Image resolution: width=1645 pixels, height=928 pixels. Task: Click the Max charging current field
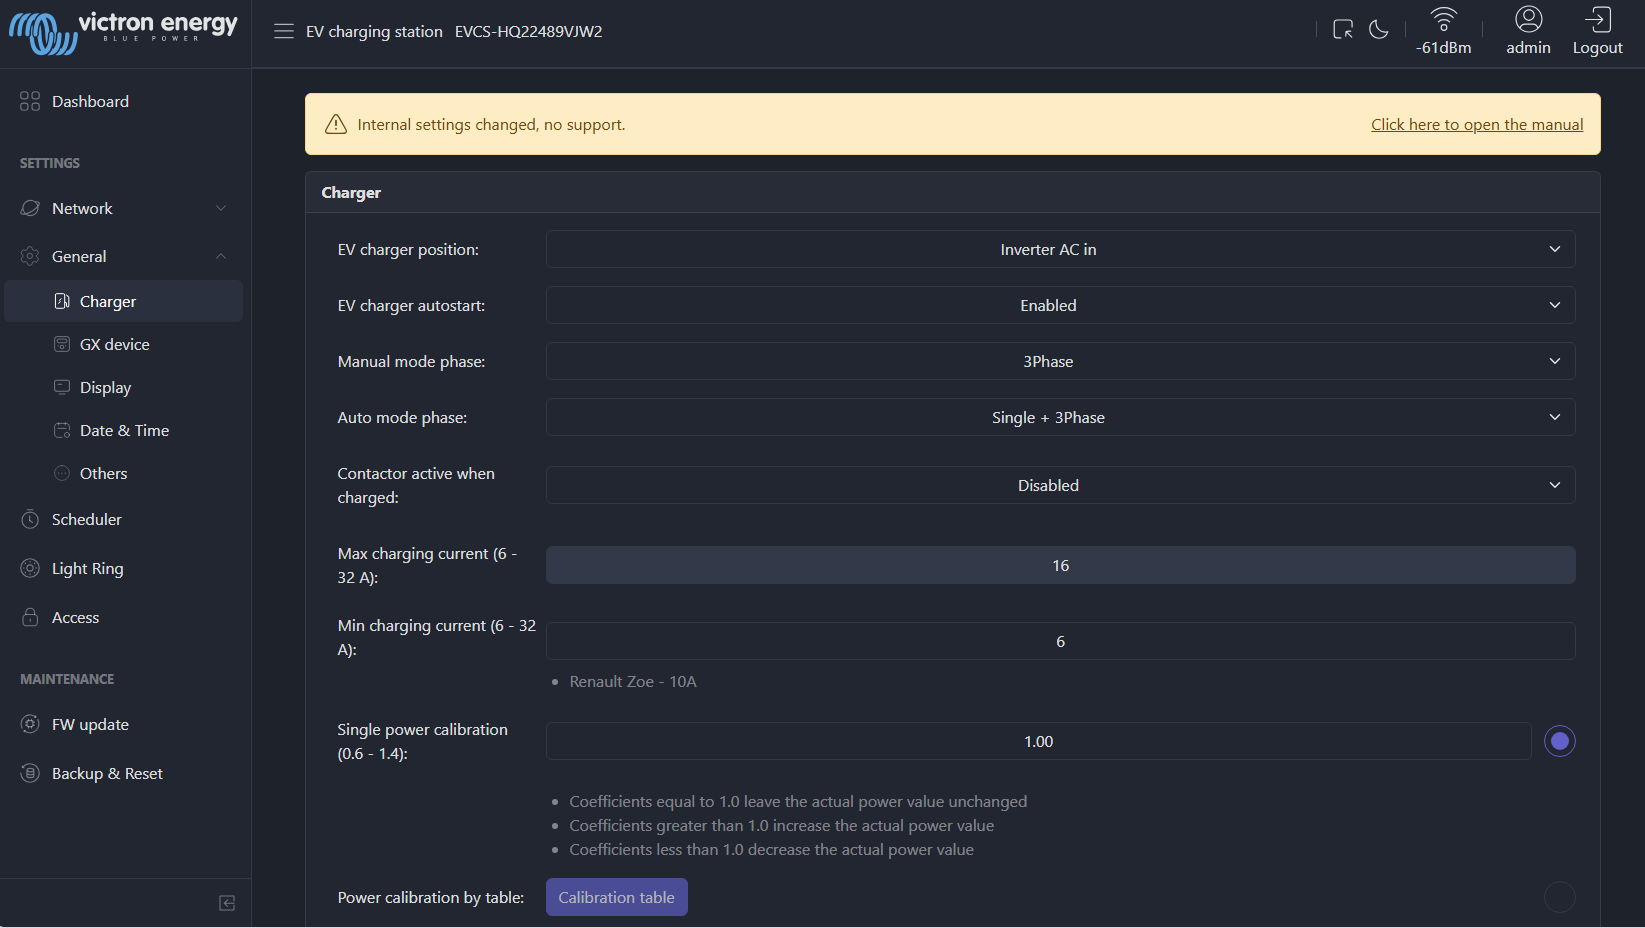click(1060, 565)
